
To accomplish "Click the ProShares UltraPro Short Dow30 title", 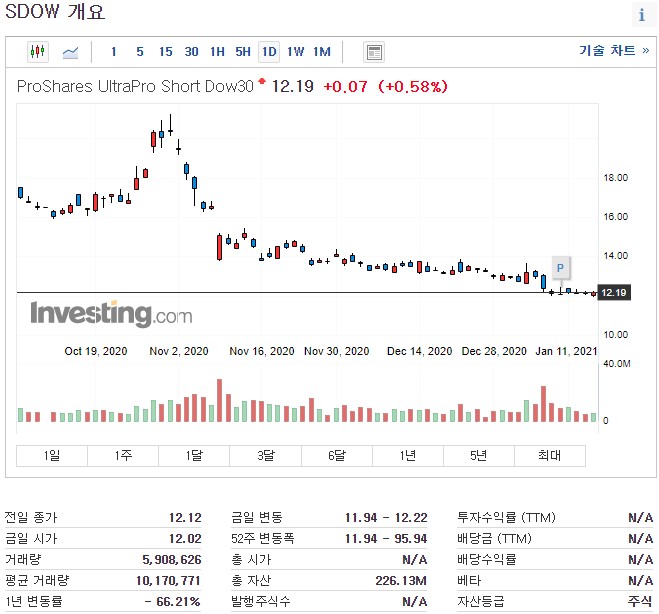I will pos(135,86).
